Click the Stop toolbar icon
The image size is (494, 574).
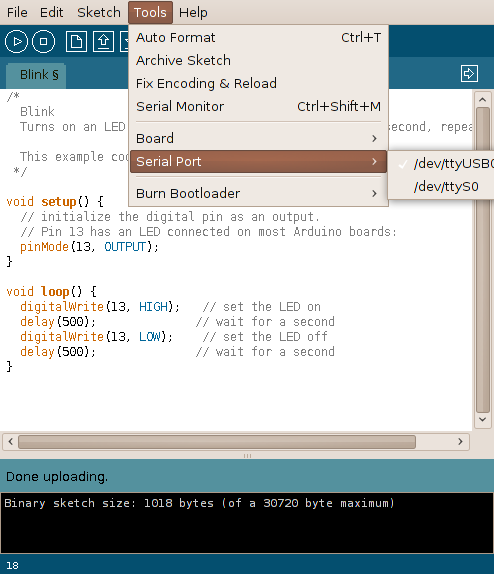(44, 41)
